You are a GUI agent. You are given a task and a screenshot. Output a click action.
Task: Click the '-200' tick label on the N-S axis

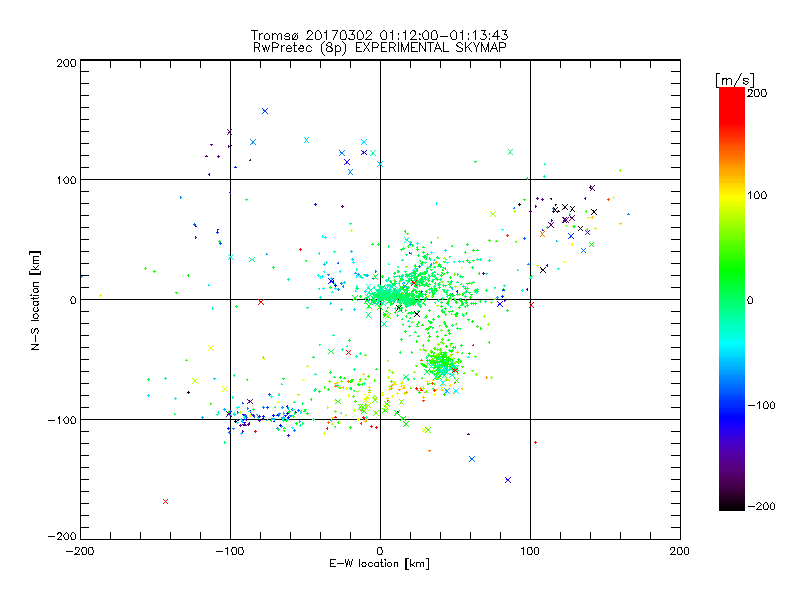click(x=63, y=536)
